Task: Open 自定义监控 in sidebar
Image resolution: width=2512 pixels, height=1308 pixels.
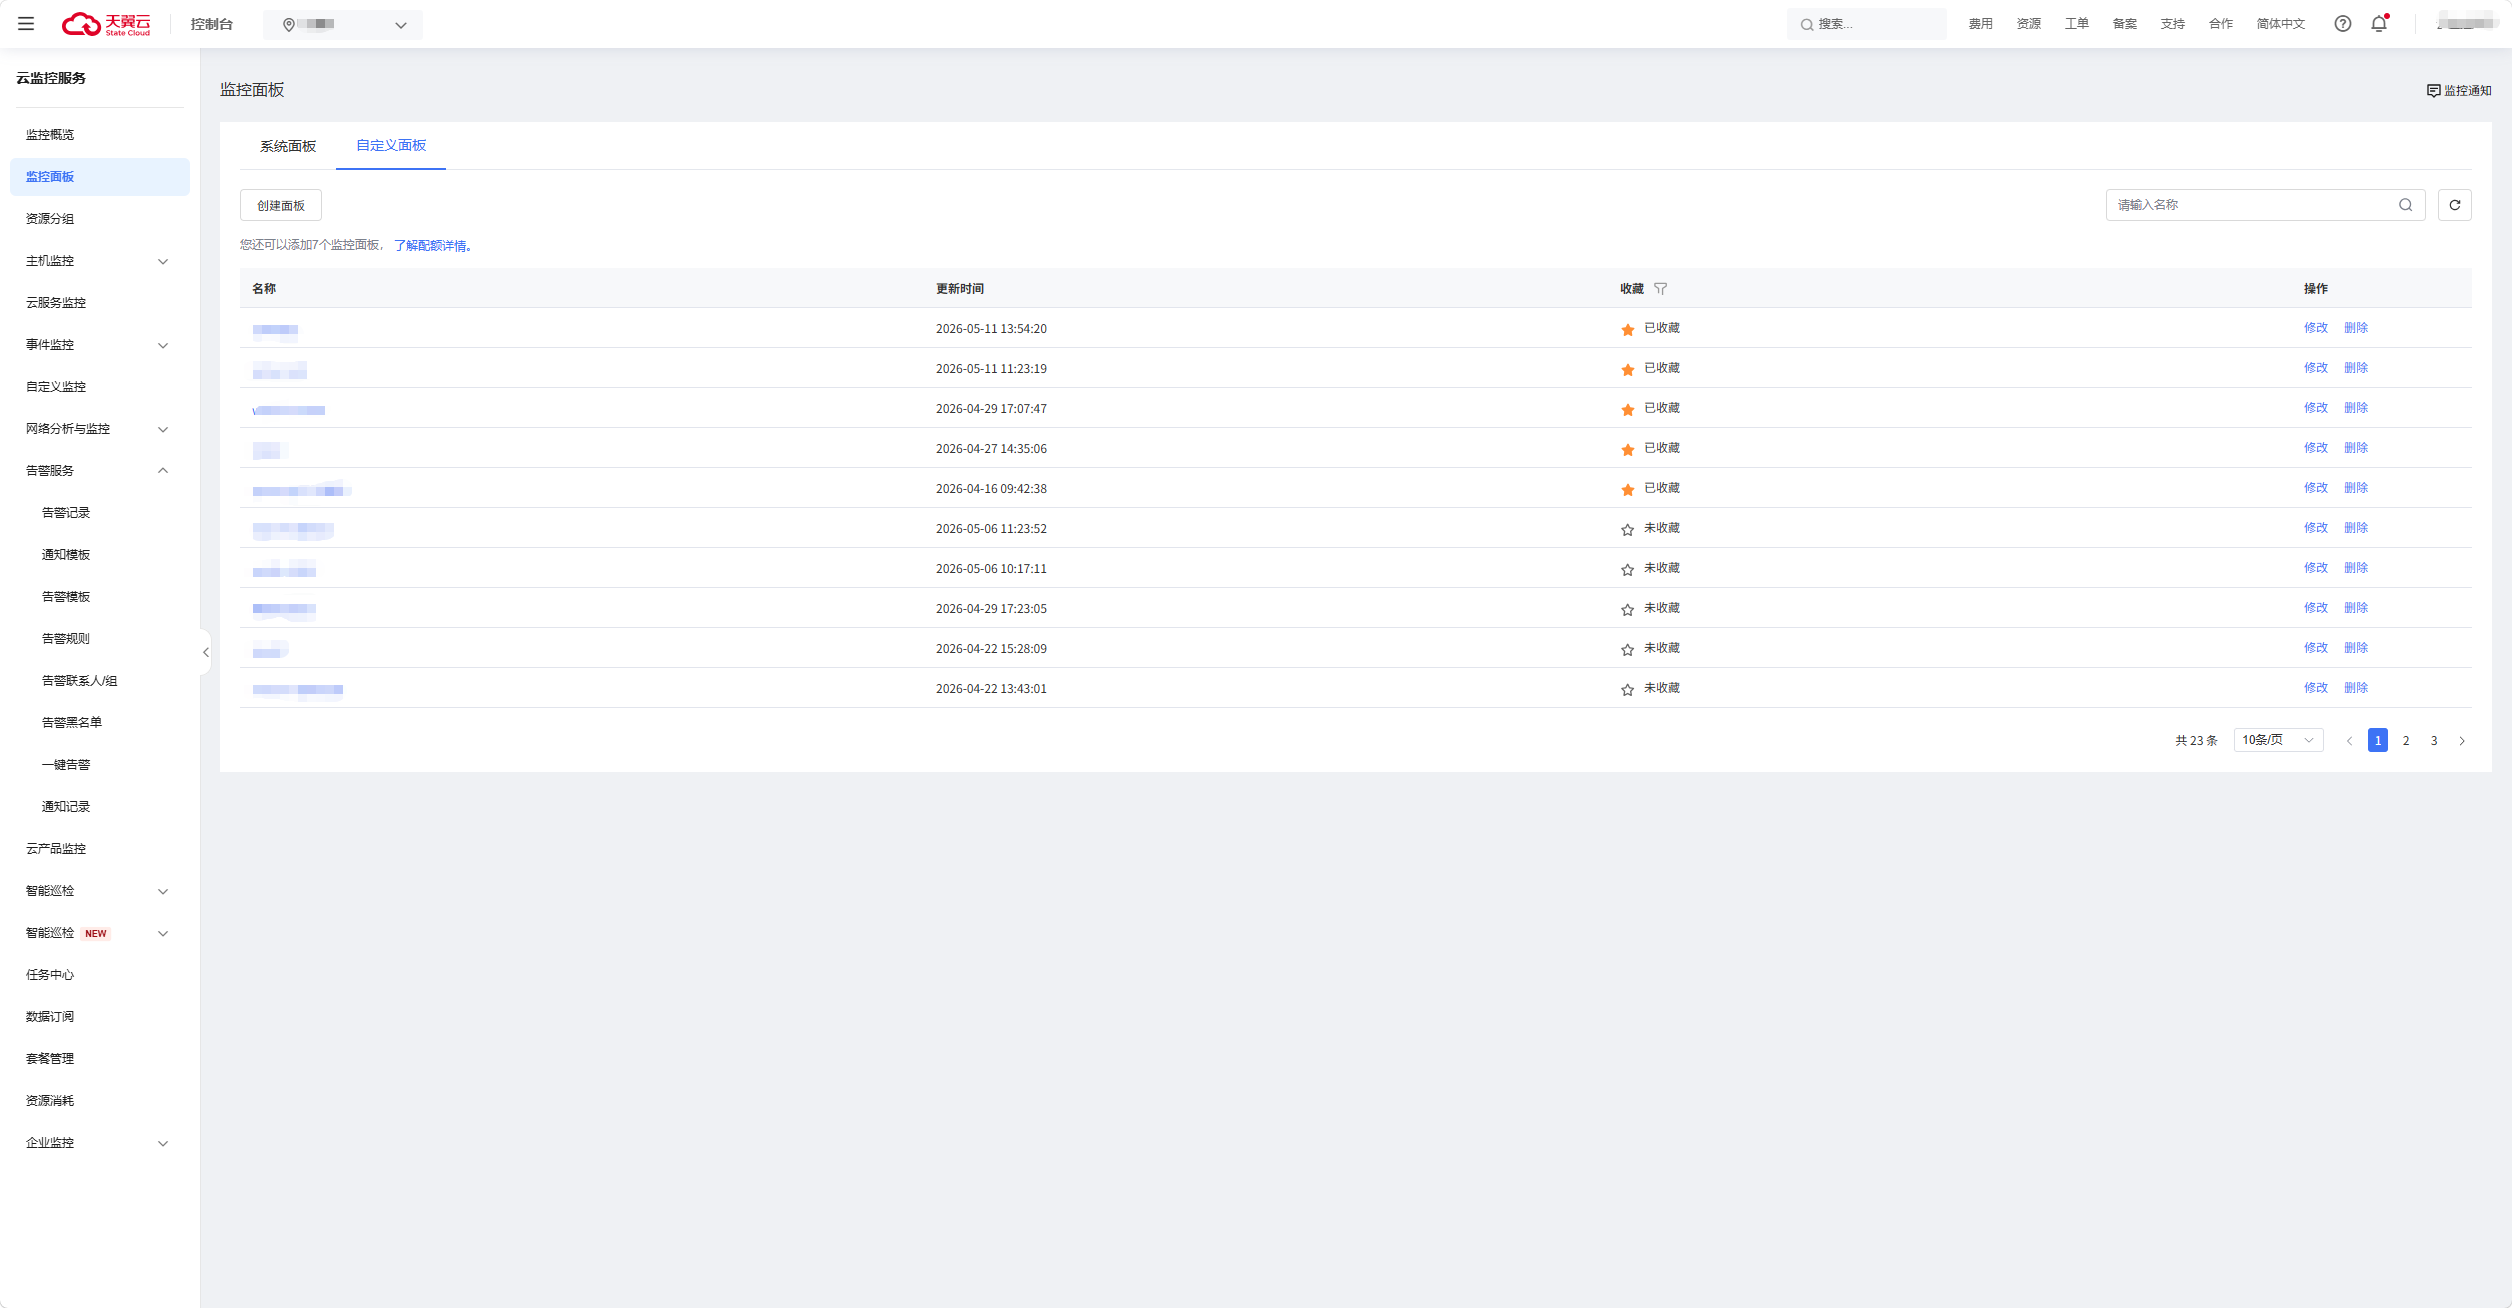Action: point(56,387)
